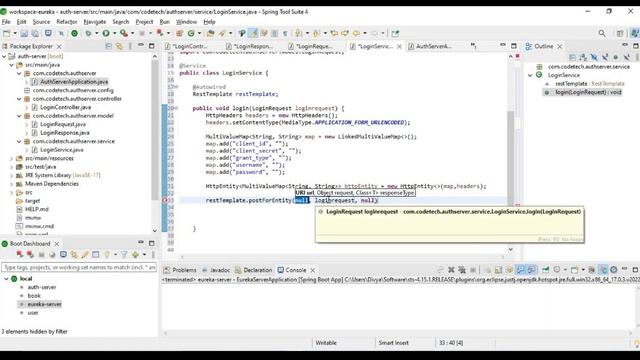The height and width of the screenshot is (360, 640).
Task: Toggle the filter funnel in Boot Dashboard
Action: tap(124, 255)
